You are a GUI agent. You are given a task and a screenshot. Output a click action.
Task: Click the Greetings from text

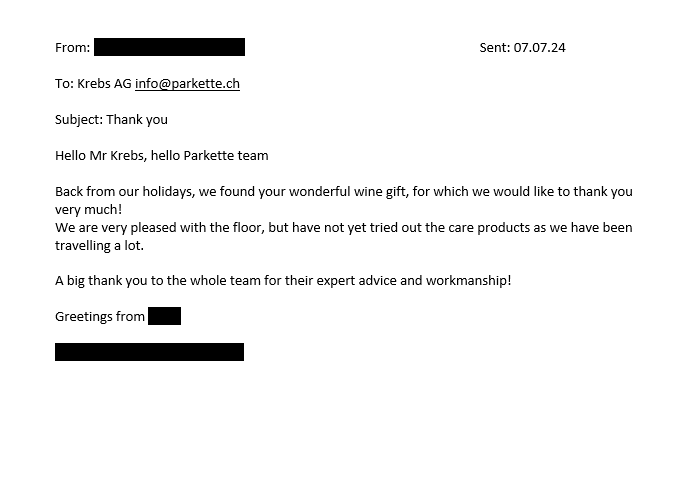pyautogui.click(x=100, y=316)
